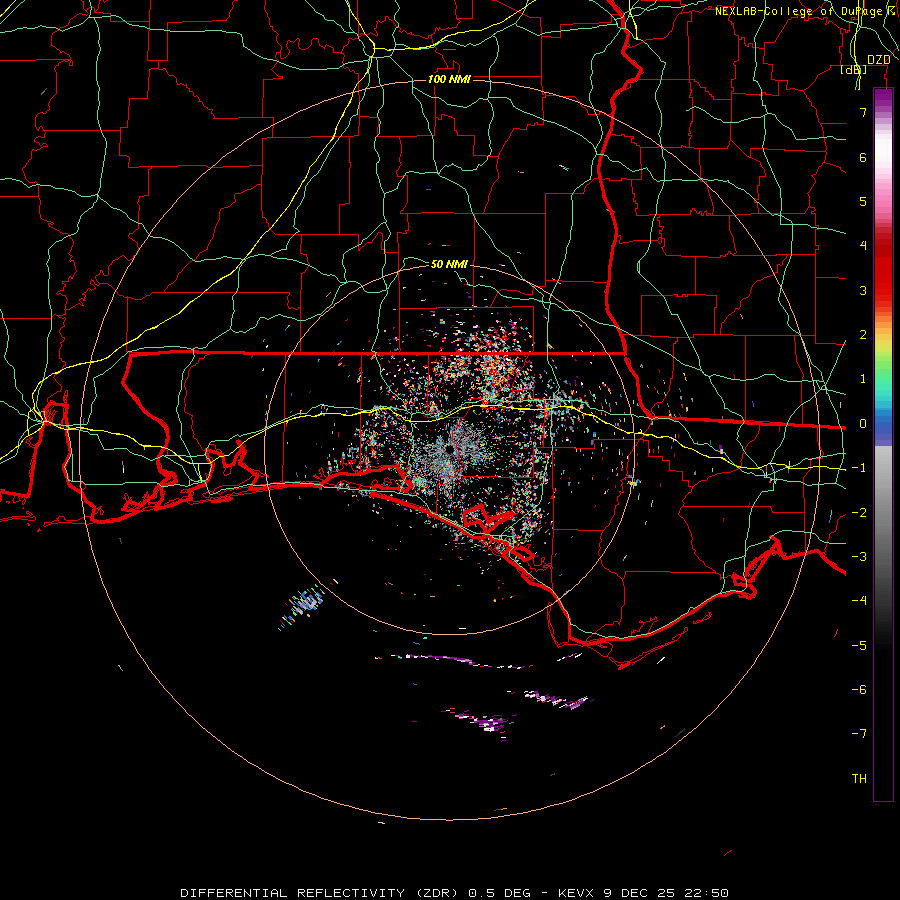Click the scale value 4 label
900x900 pixels.
click(x=863, y=246)
